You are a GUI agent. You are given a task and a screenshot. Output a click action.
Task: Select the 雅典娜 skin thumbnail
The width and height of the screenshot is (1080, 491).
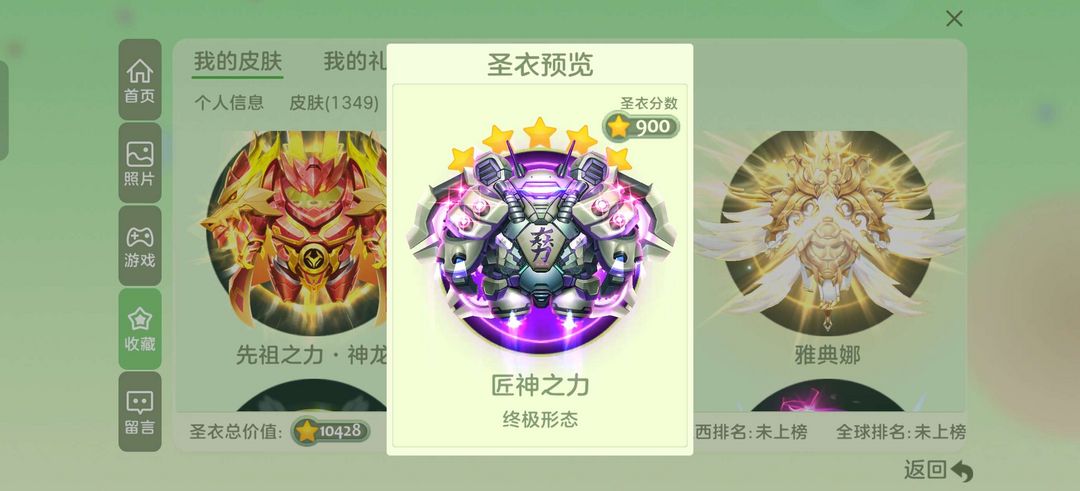pos(827,233)
